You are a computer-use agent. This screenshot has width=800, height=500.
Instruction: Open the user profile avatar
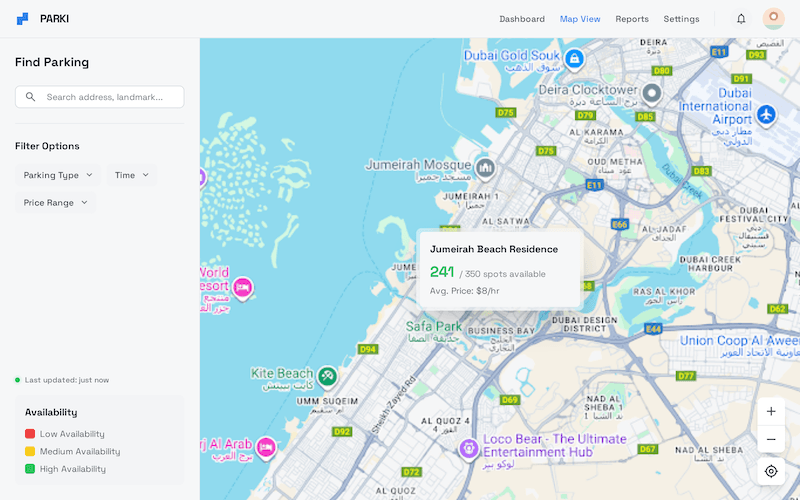(x=773, y=19)
